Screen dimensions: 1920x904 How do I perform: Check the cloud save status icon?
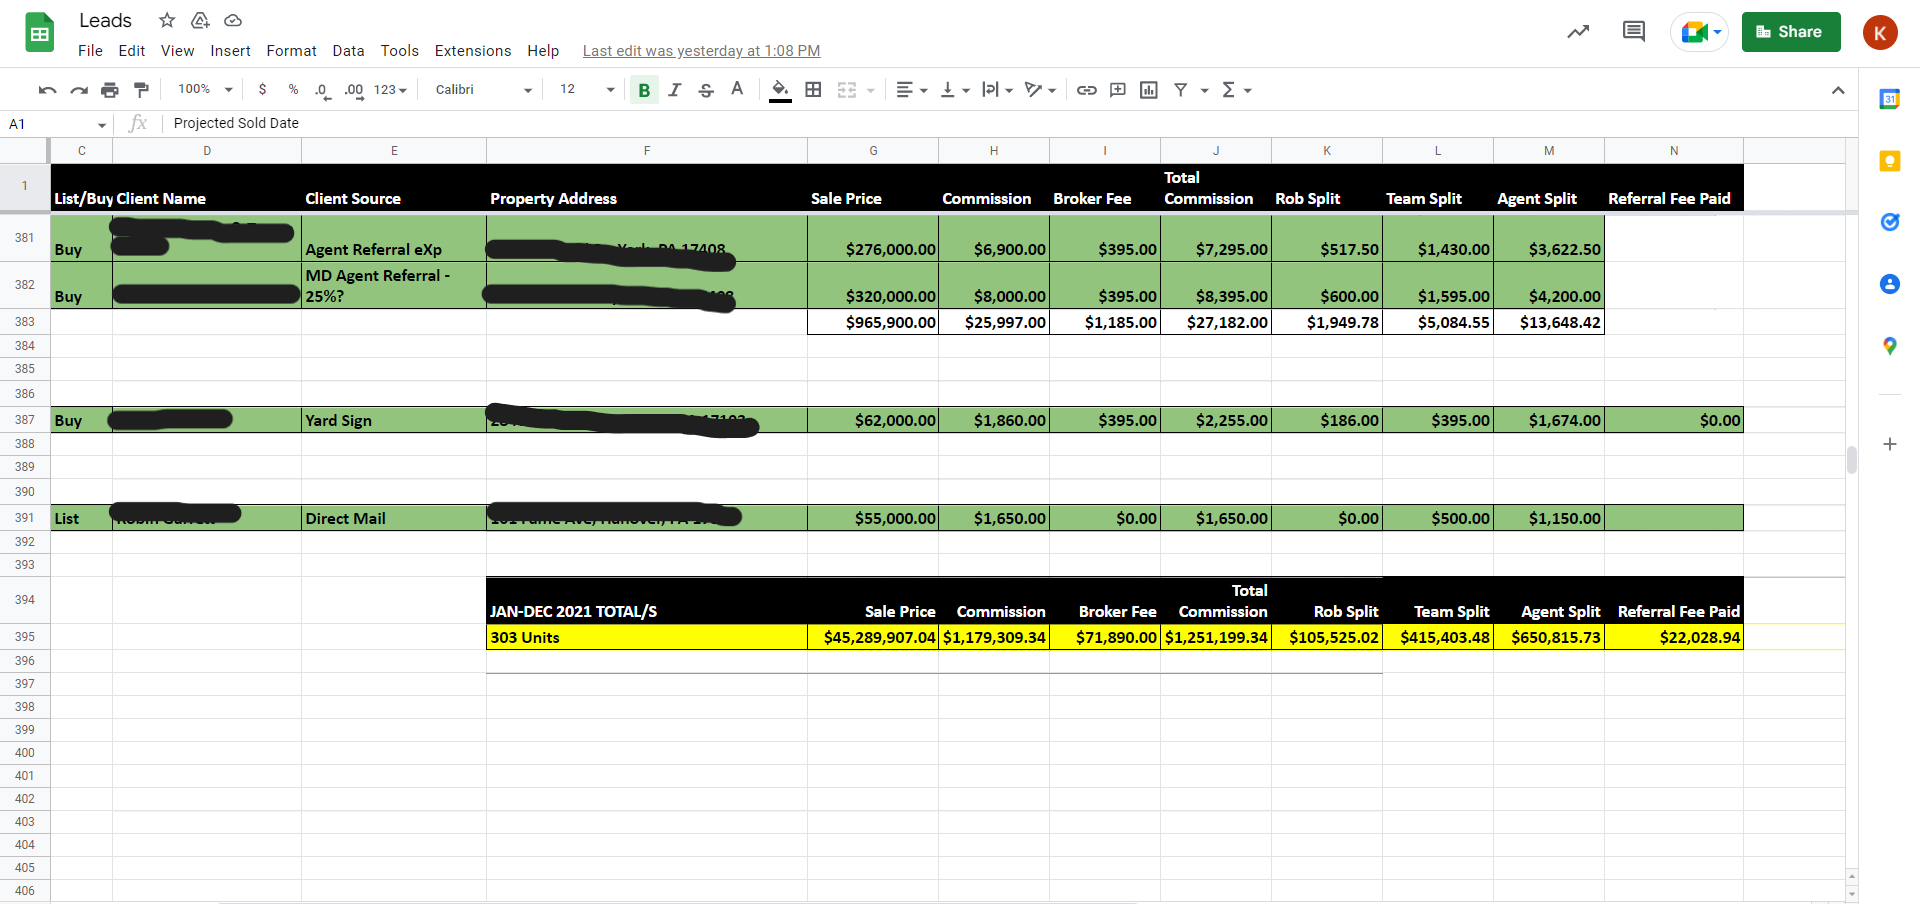(x=233, y=20)
